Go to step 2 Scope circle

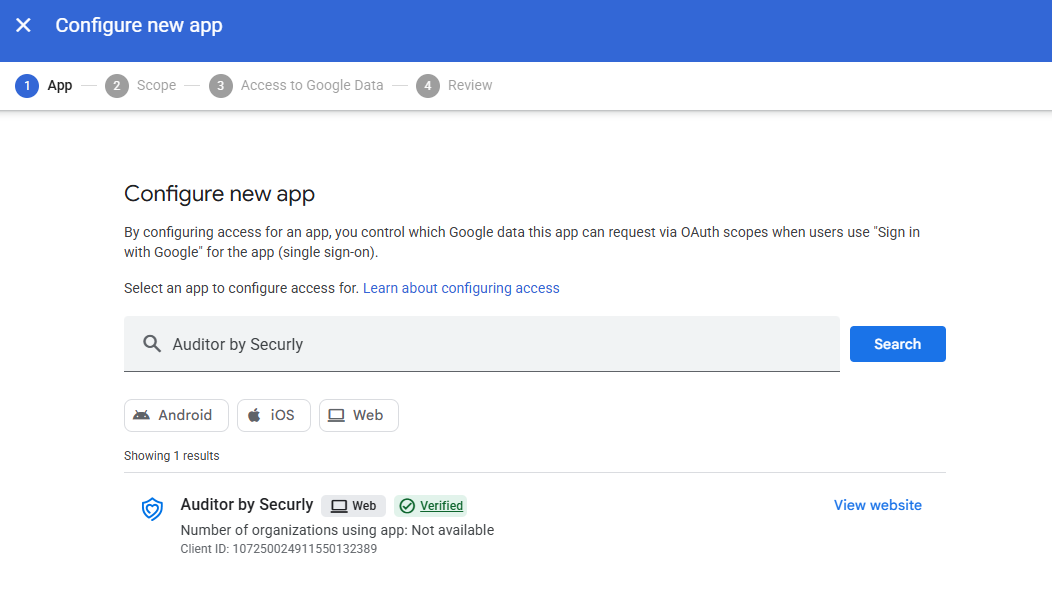117,86
